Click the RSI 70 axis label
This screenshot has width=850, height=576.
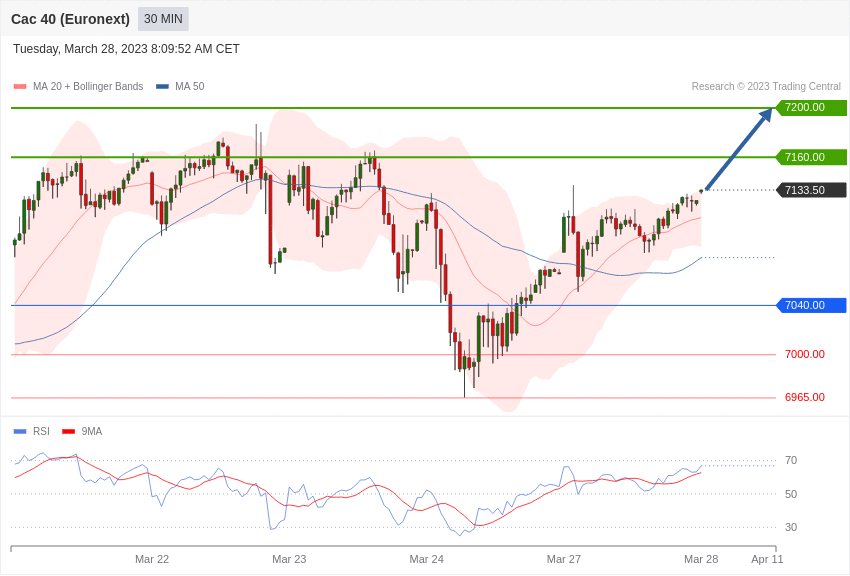pos(791,461)
